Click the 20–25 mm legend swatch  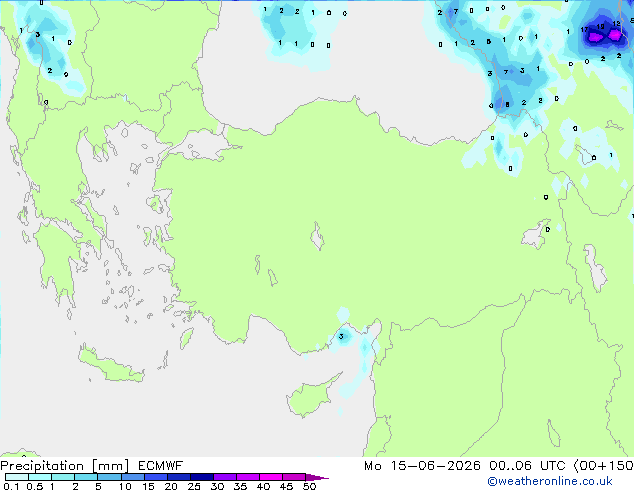[178, 477]
